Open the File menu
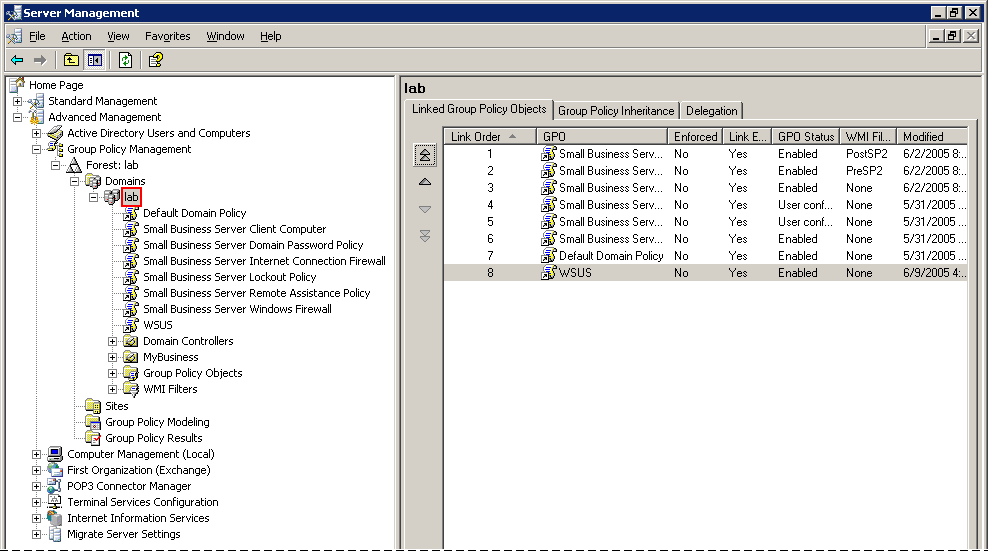 pos(37,37)
